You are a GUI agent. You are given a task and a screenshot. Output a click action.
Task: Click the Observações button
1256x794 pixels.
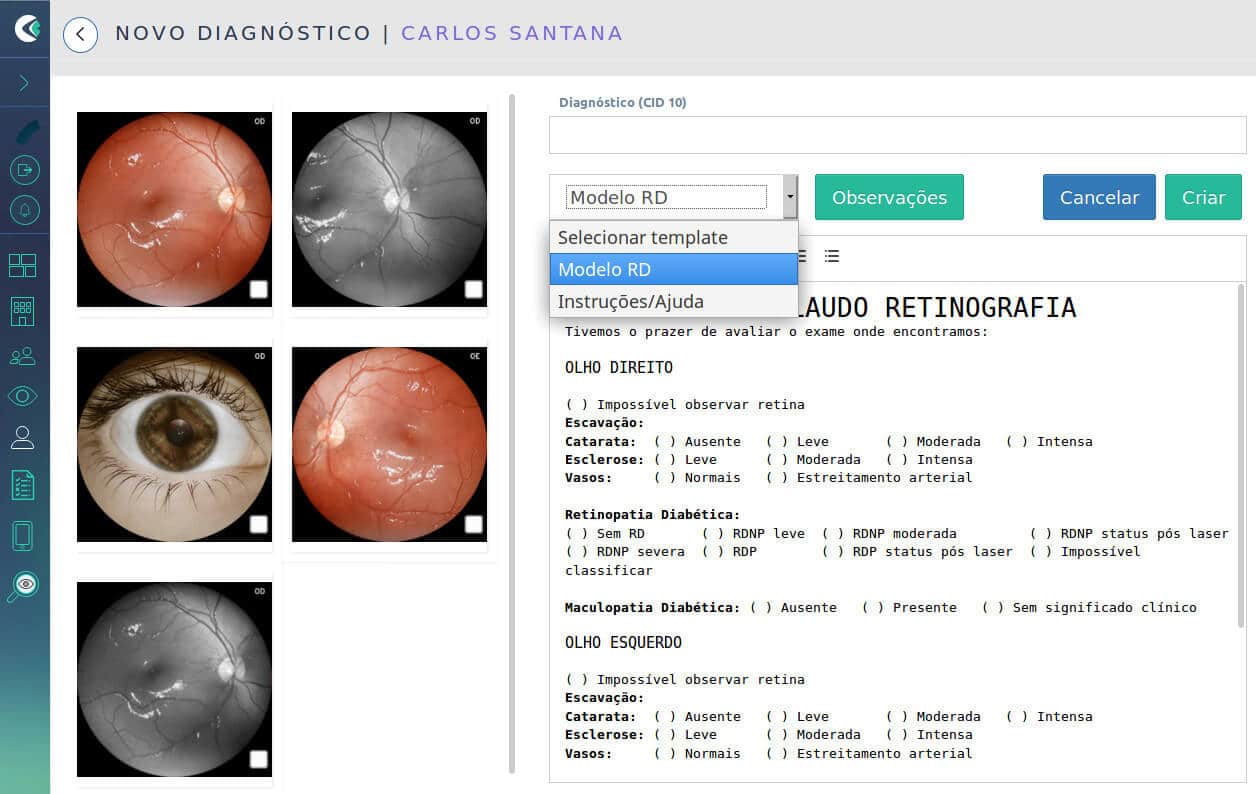[x=889, y=197]
